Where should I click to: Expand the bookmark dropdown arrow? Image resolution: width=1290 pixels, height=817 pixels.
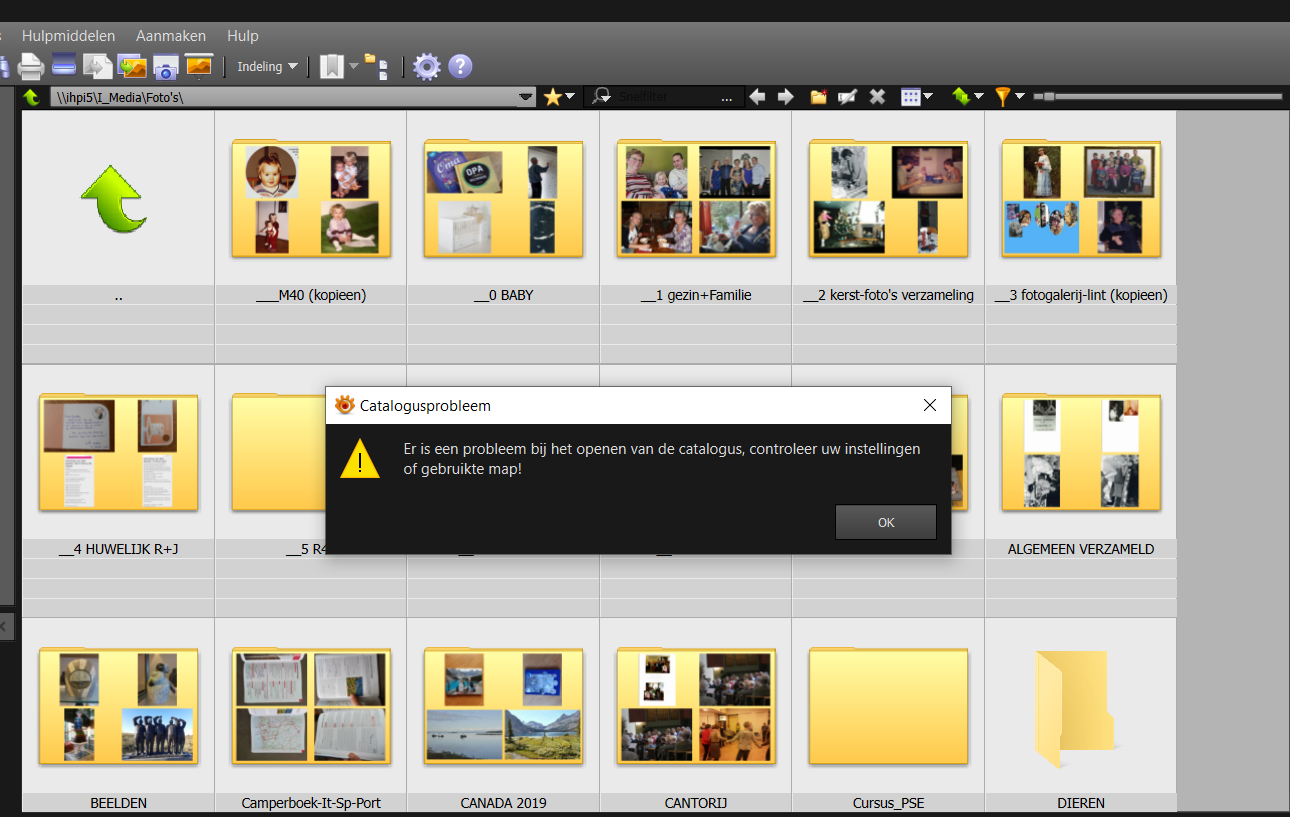354,67
